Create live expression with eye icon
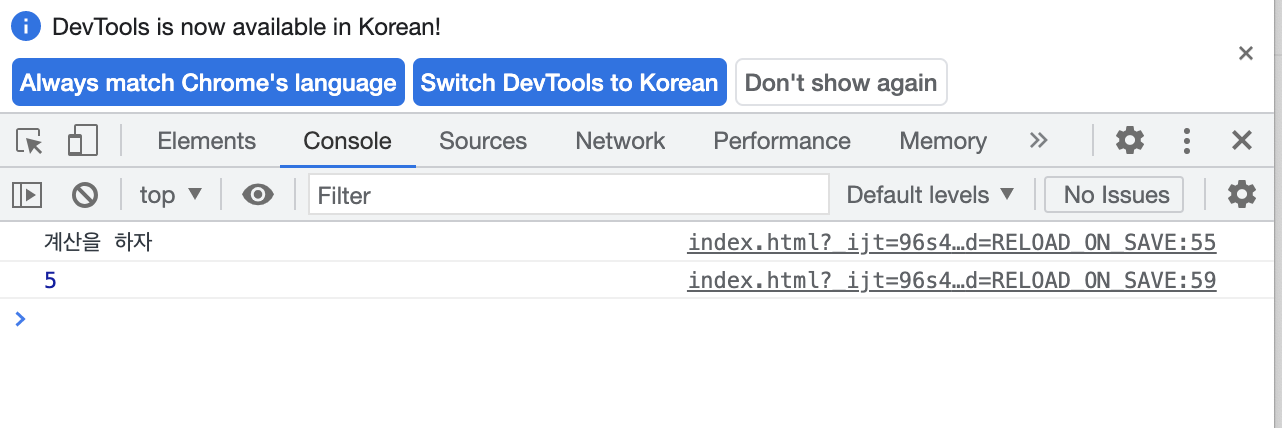Image resolution: width=1282 pixels, height=428 pixels. tap(258, 194)
